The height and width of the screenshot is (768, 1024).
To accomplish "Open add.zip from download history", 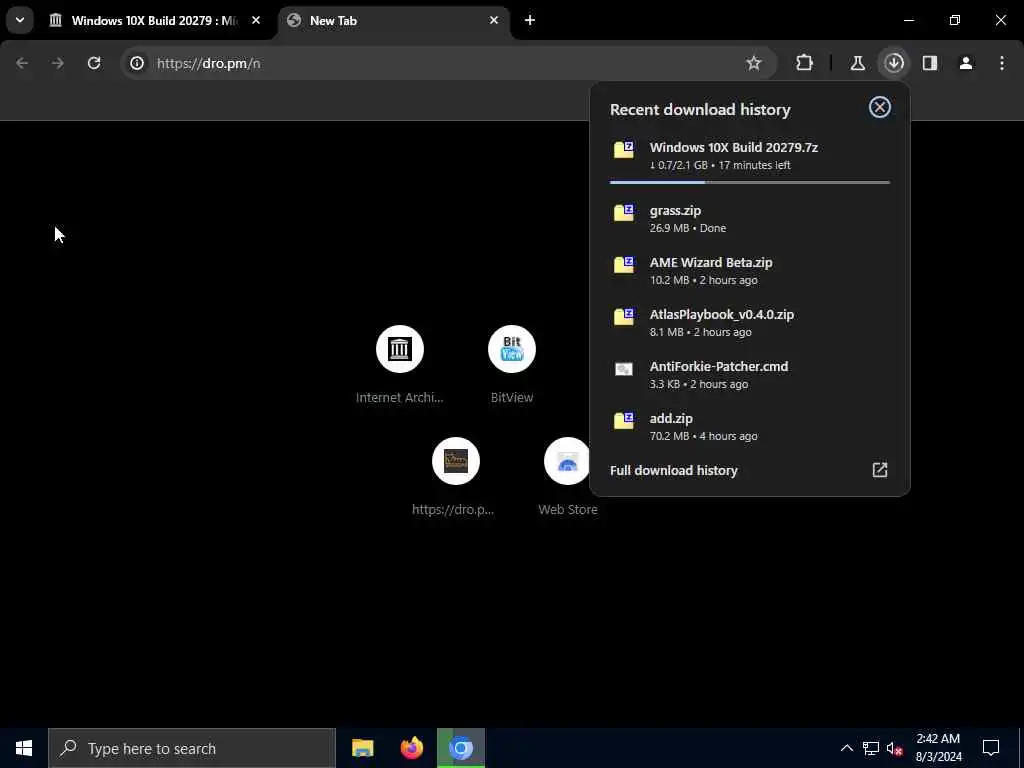I will pyautogui.click(x=750, y=426).
